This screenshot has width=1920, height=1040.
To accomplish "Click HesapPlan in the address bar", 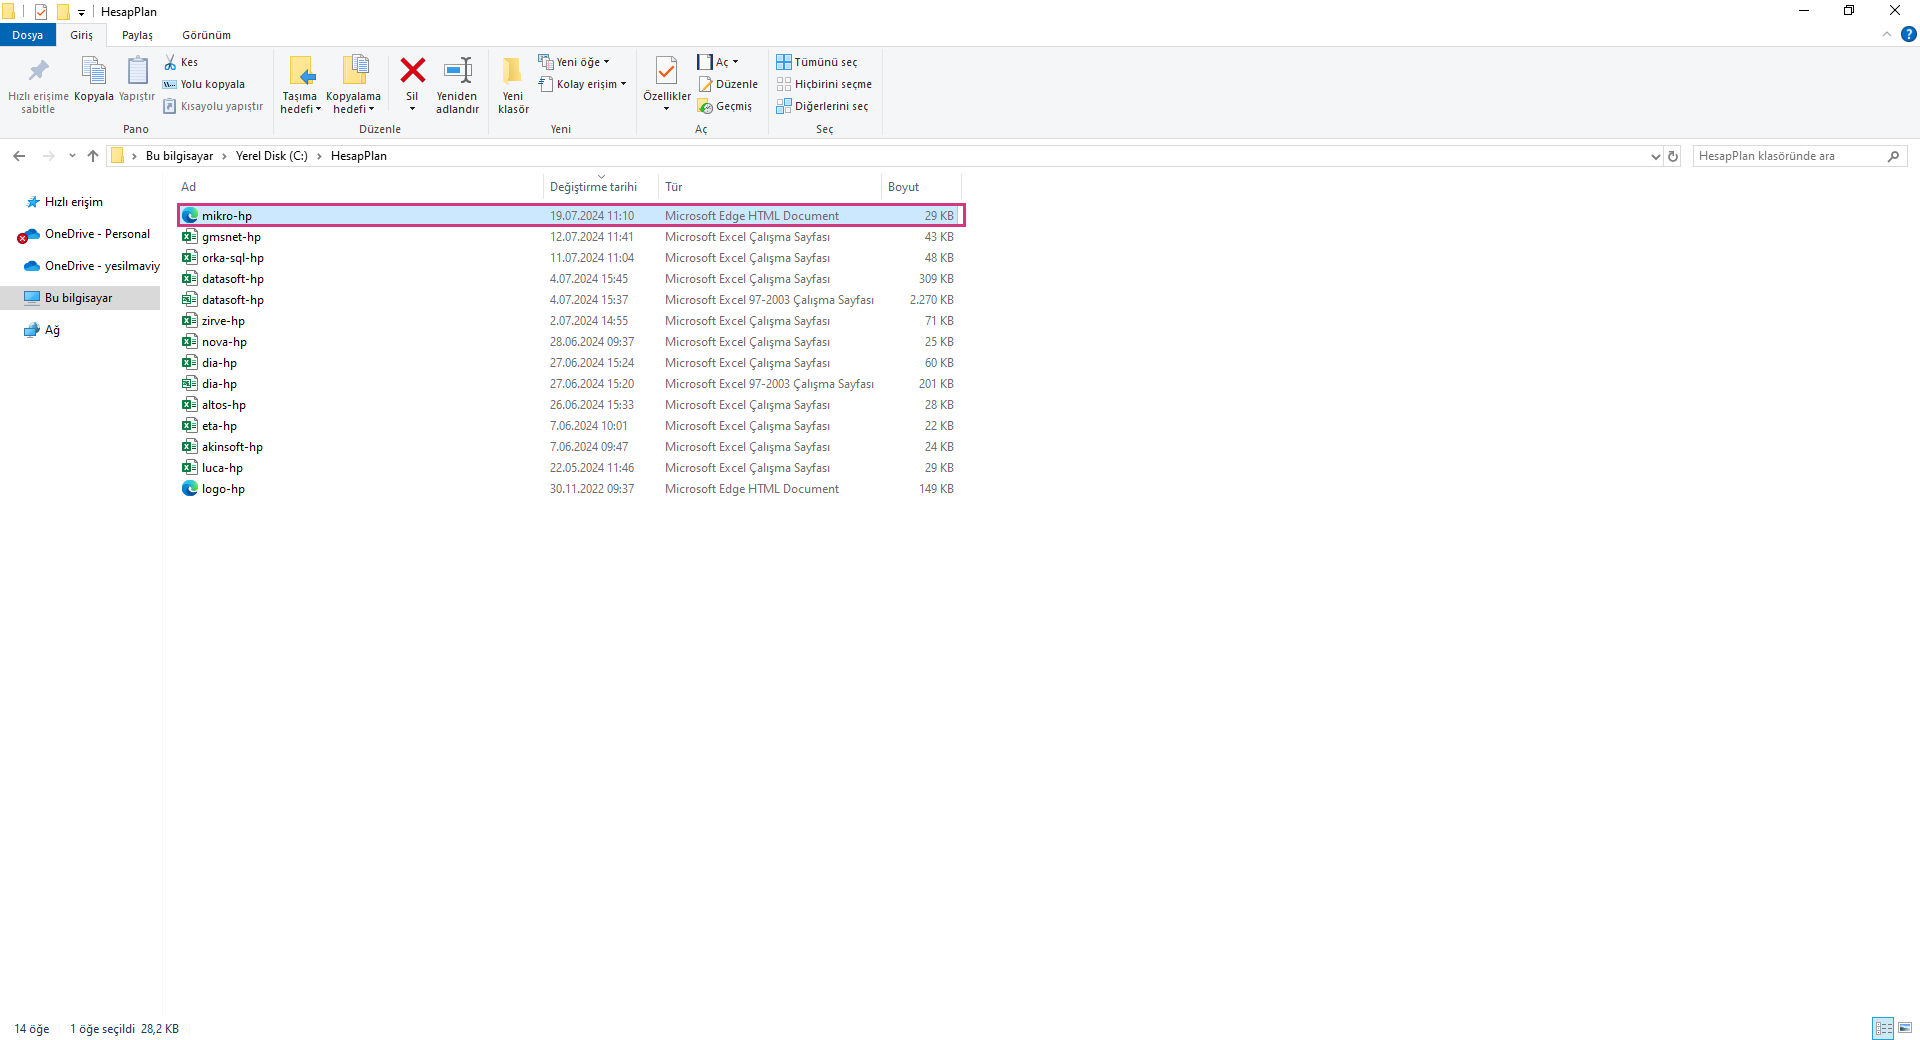I will tap(359, 156).
